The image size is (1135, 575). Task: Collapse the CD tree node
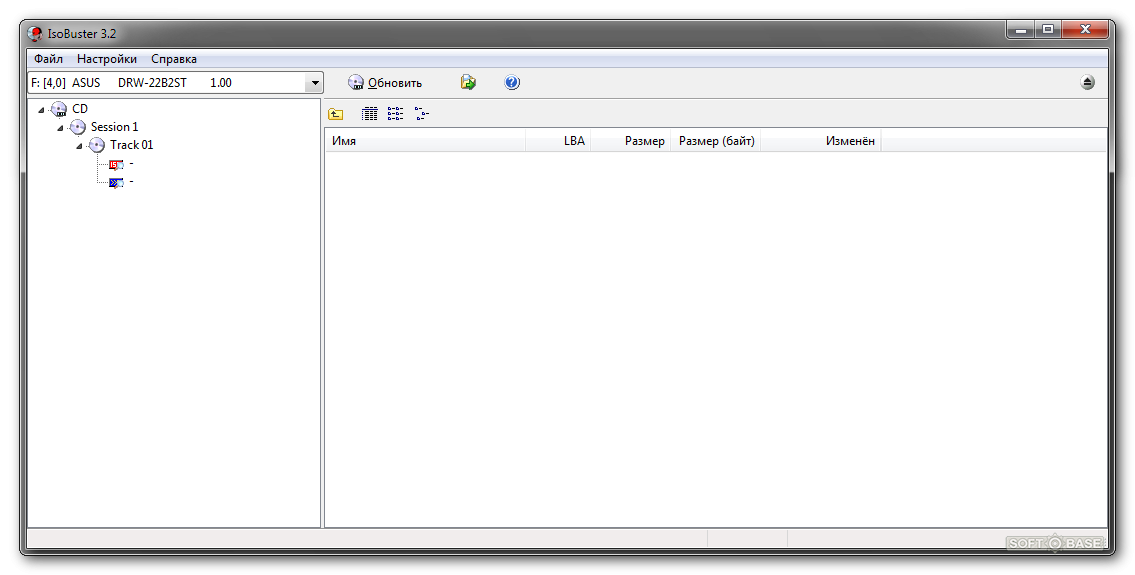click(39, 109)
